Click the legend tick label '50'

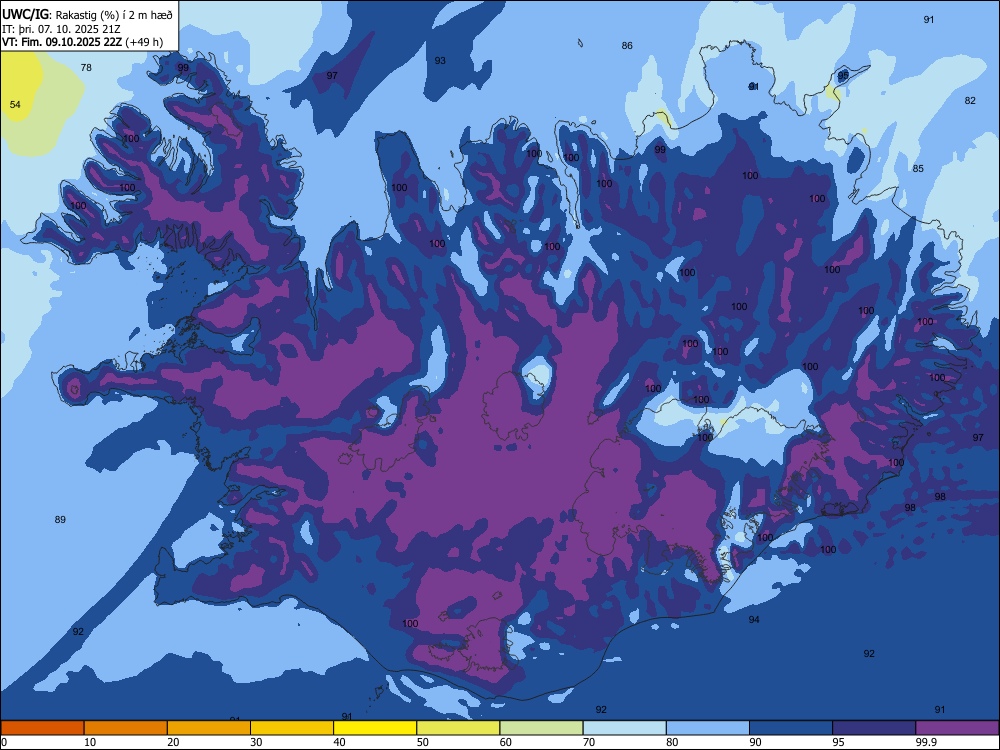coord(423,742)
